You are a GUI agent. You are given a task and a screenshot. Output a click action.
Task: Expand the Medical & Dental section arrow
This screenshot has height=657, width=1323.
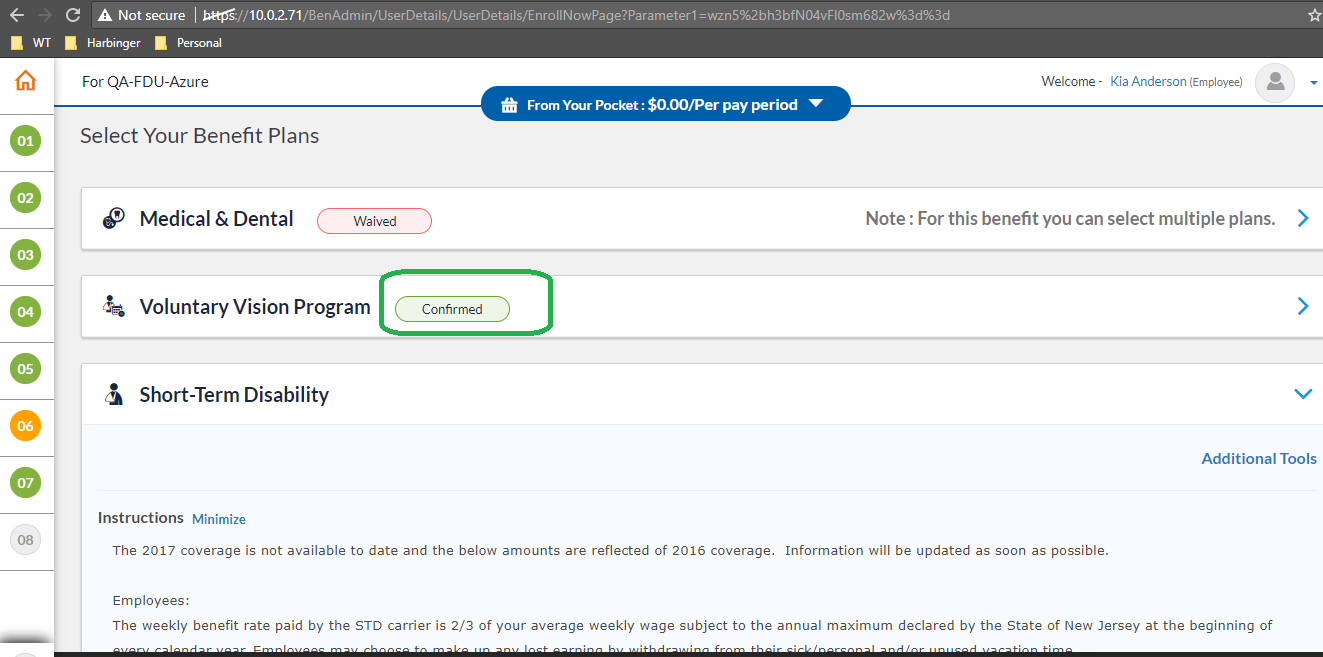[x=1302, y=218]
